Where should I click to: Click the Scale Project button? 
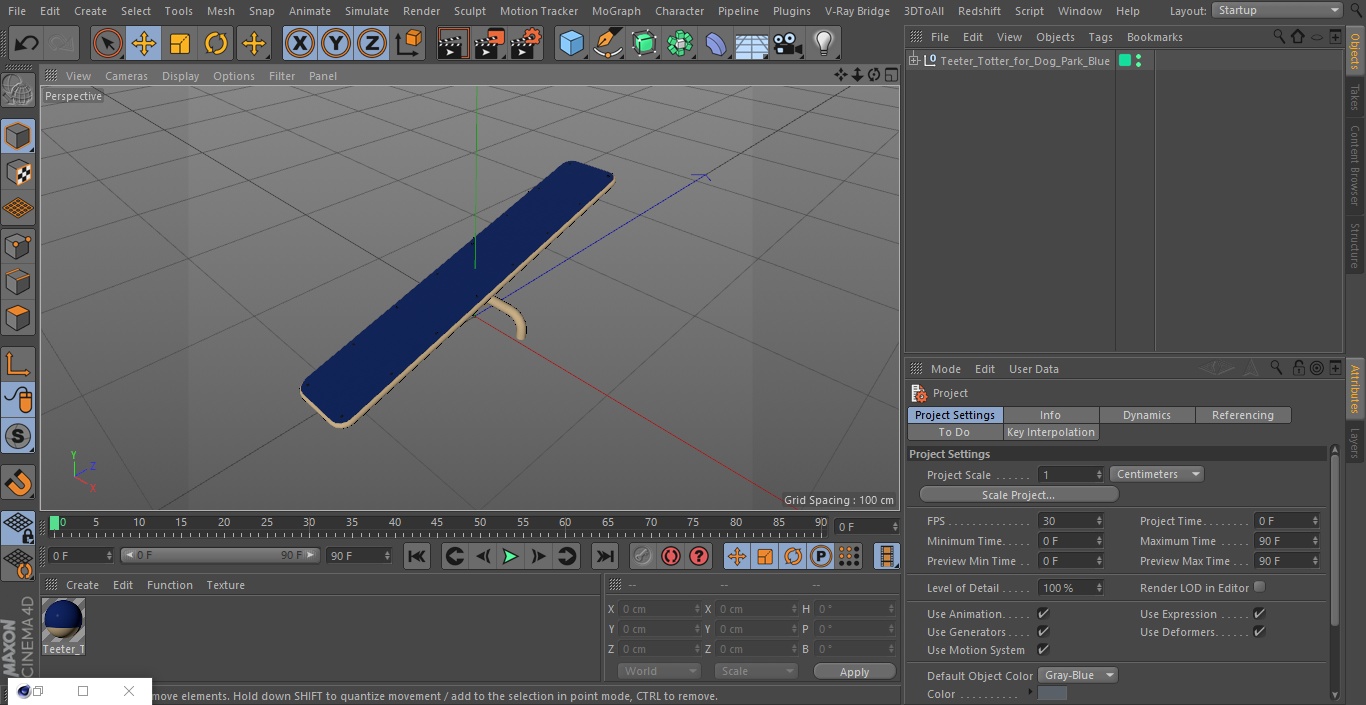[1018, 495]
